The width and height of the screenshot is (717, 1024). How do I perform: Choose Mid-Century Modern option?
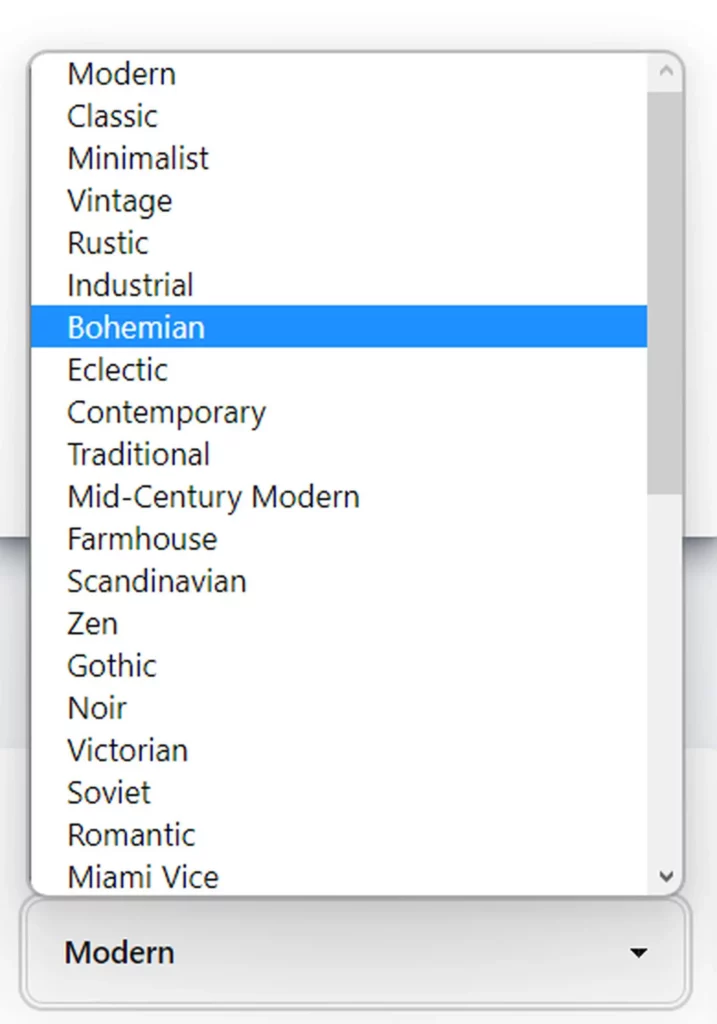click(x=213, y=497)
